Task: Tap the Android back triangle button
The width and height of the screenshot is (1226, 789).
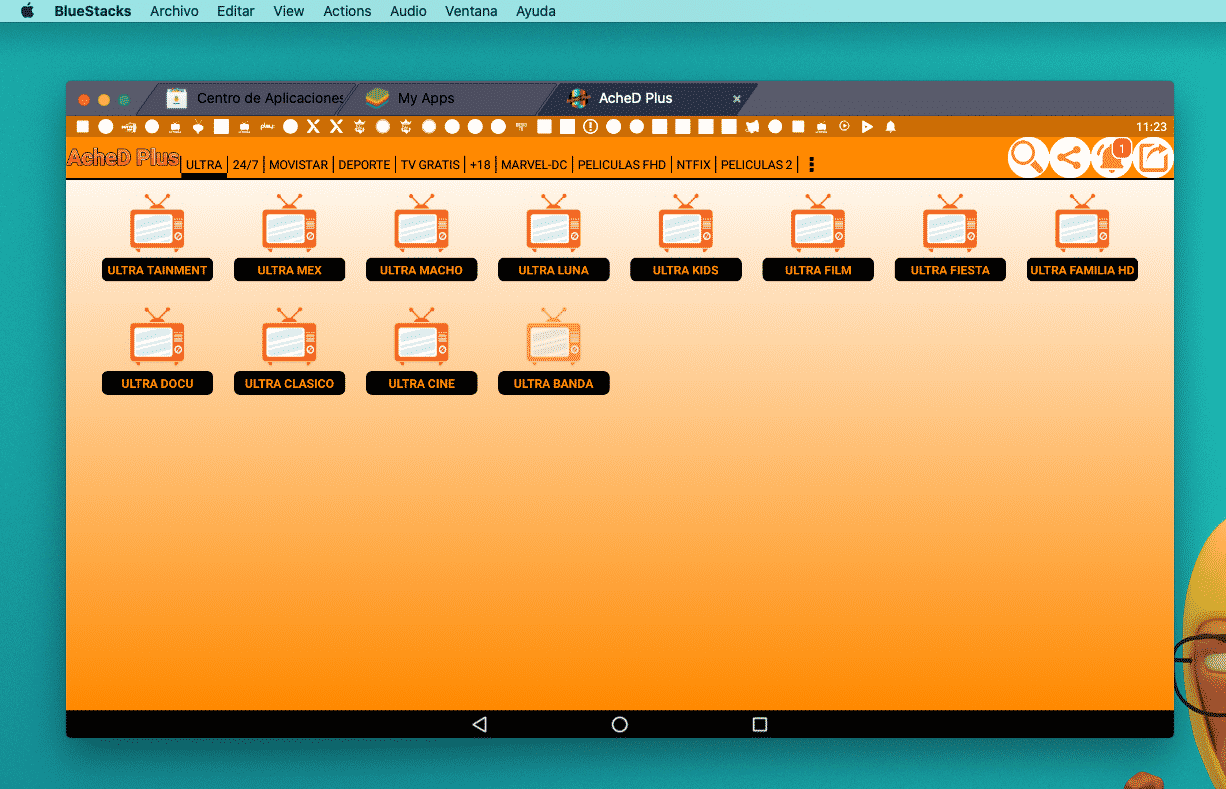Action: (x=479, y=724)
